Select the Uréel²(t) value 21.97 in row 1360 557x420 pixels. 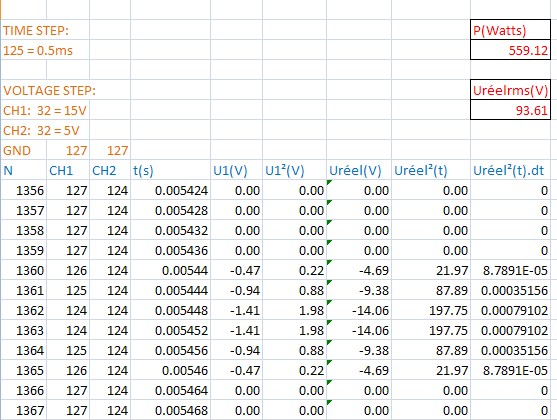tap(431, 270)
